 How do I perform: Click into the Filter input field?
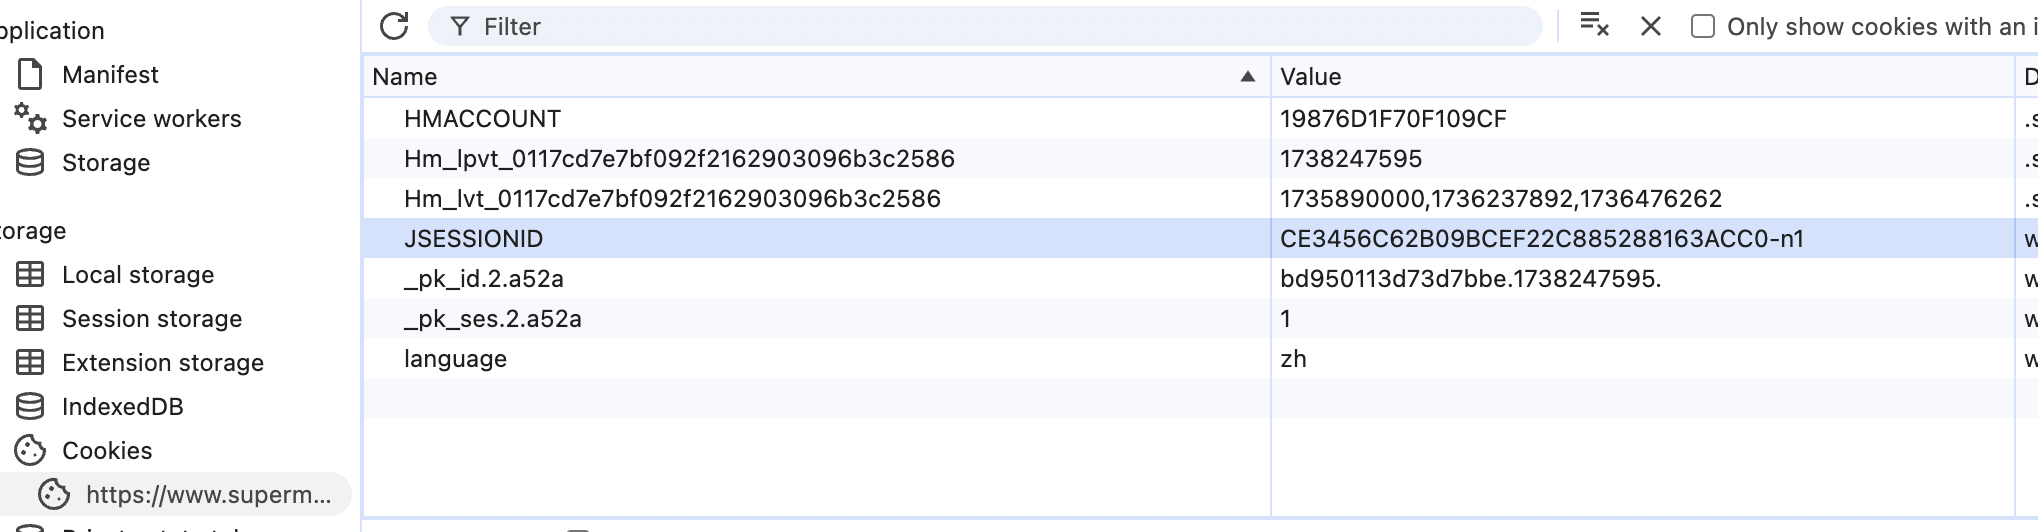click(x=1000, y=27)
